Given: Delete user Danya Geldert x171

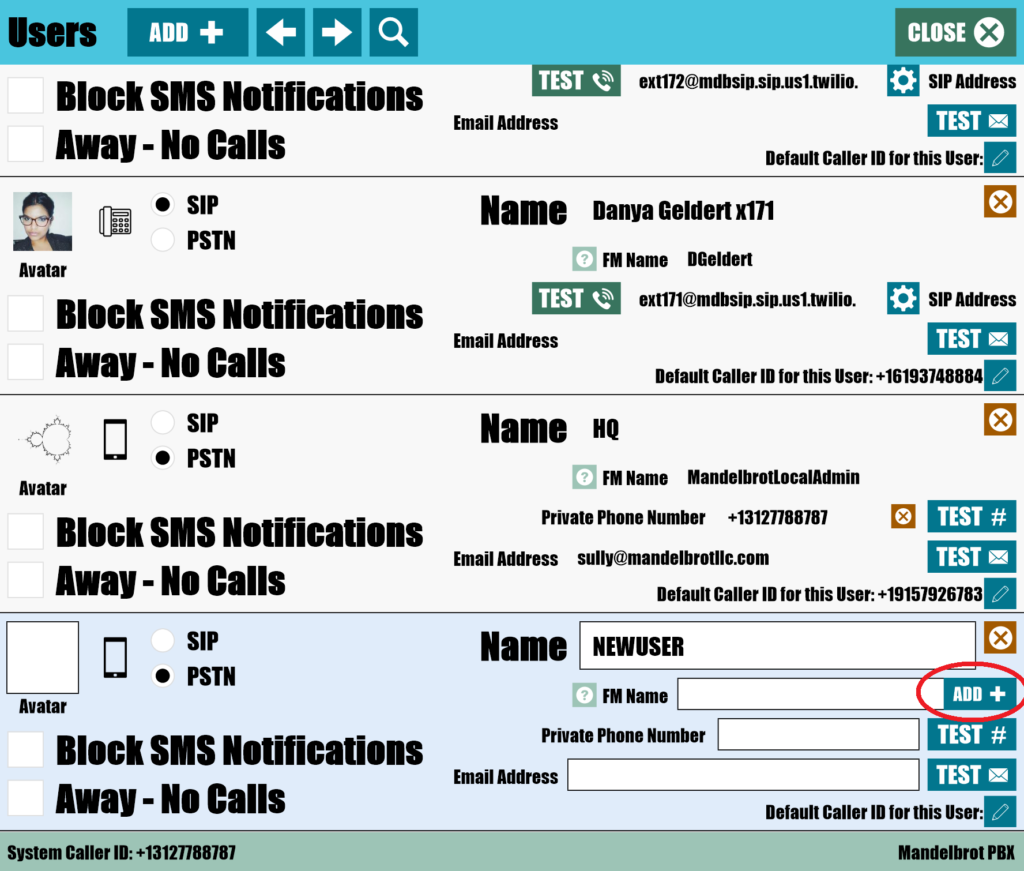Looking at the screenshot, I should click(x=1000, y=202).
